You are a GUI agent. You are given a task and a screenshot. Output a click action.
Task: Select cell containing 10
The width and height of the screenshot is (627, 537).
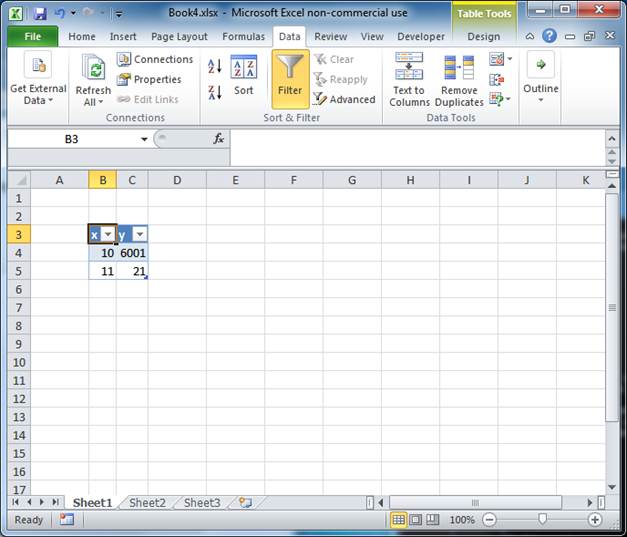pos(103,253)
